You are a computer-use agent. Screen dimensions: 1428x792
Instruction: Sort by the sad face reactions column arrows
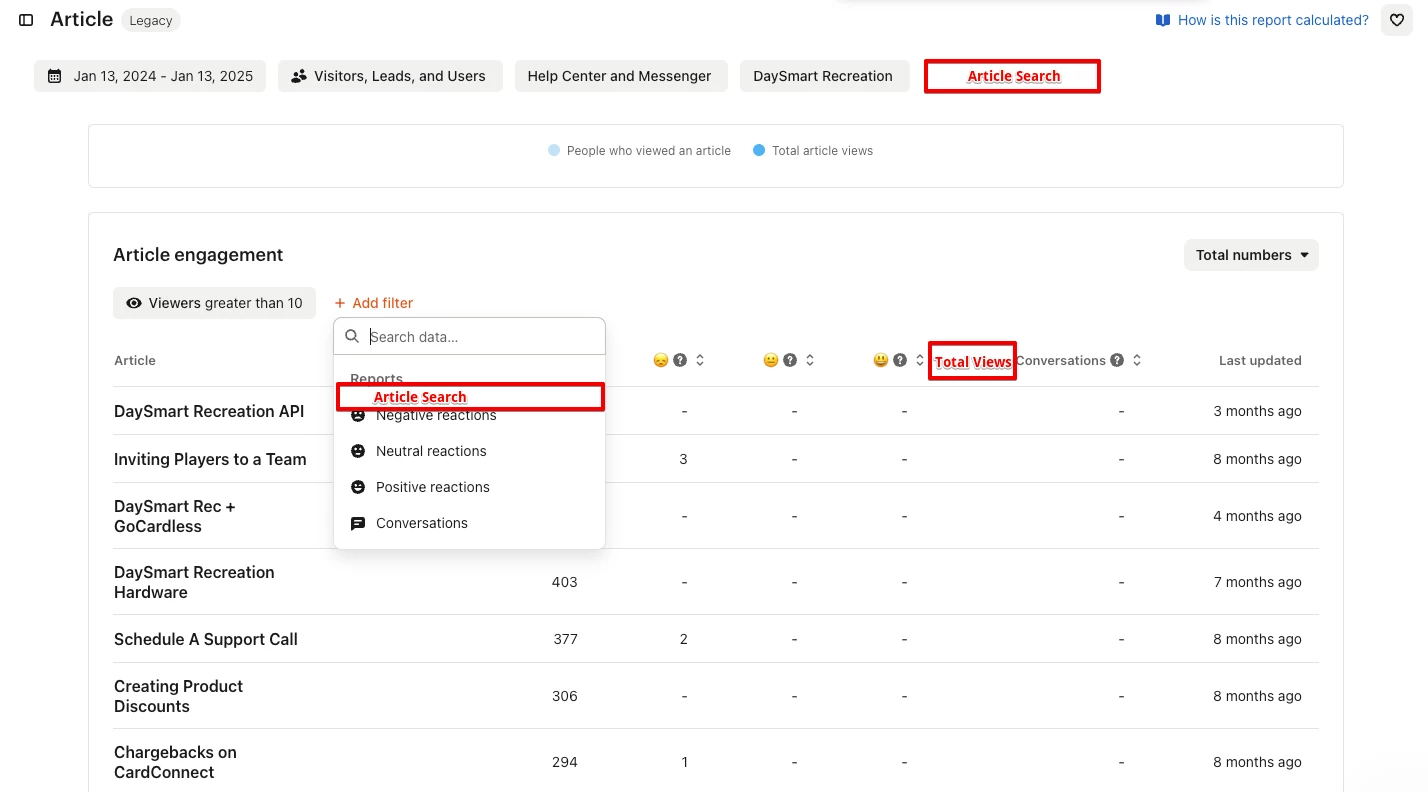point(700,360)
